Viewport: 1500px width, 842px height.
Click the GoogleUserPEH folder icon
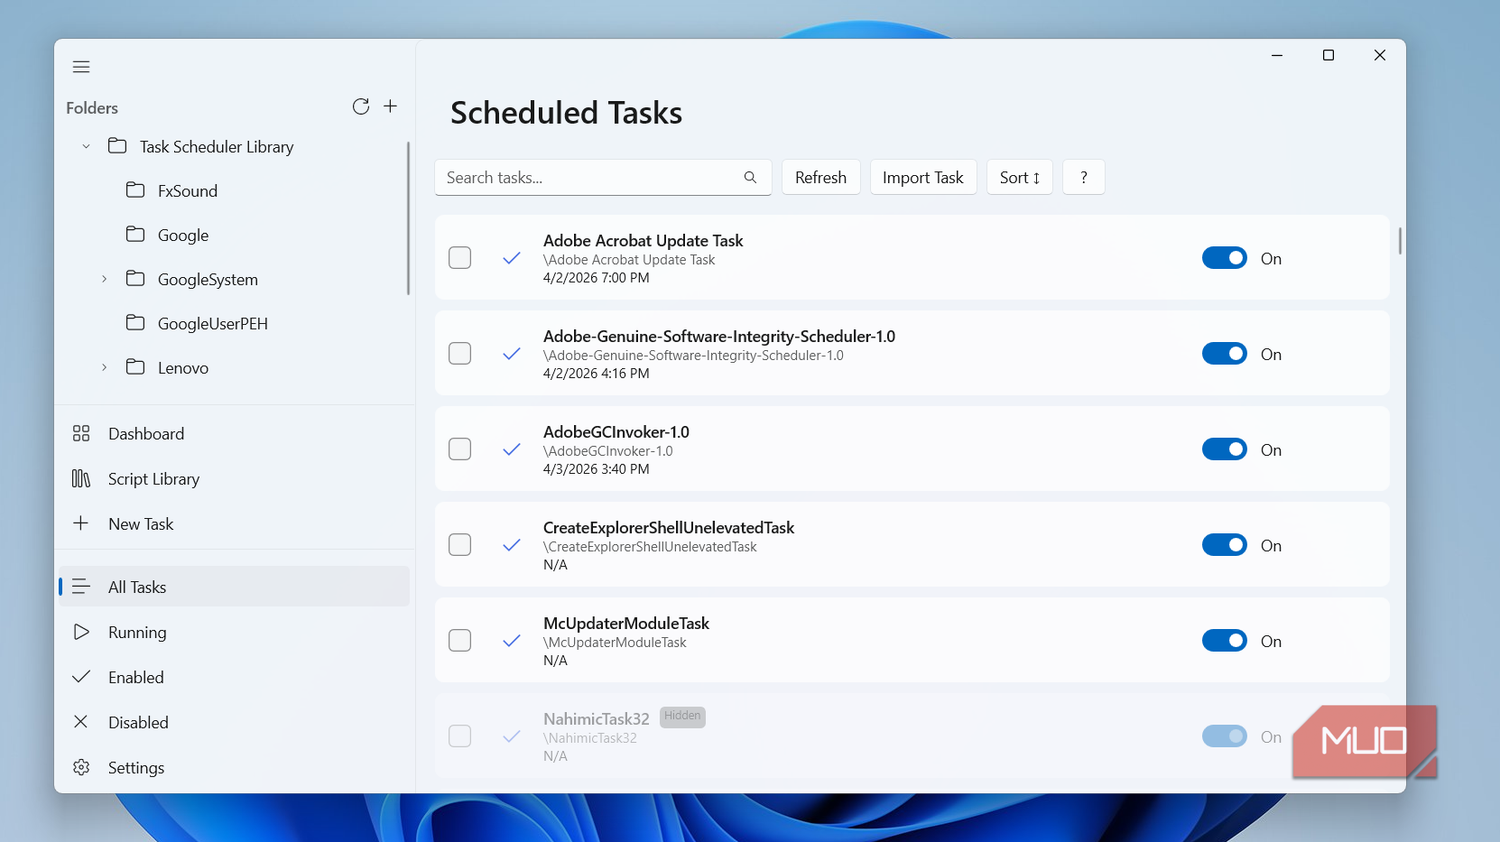point(135,322)
